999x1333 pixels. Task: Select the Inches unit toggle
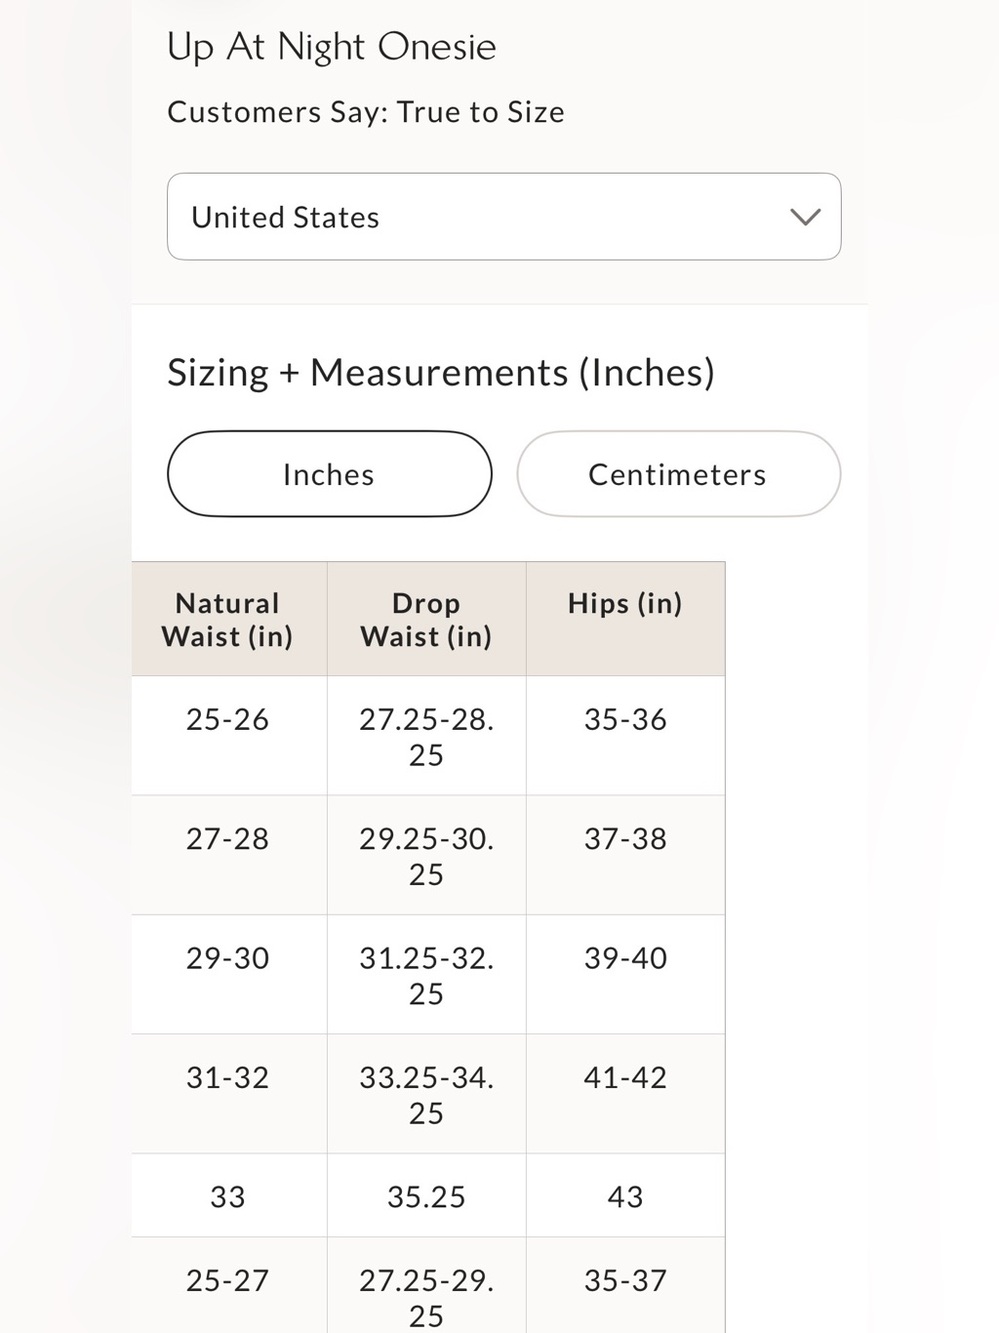coord(329,474)
